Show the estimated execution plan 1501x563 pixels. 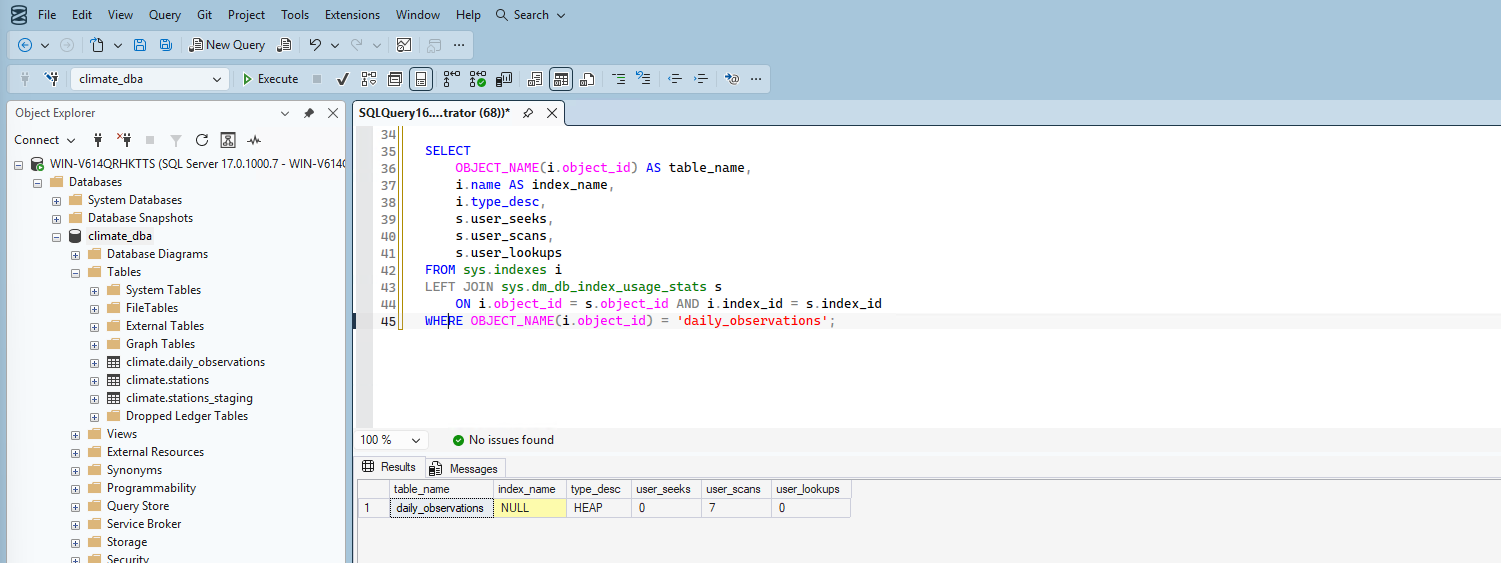point(369,79)
